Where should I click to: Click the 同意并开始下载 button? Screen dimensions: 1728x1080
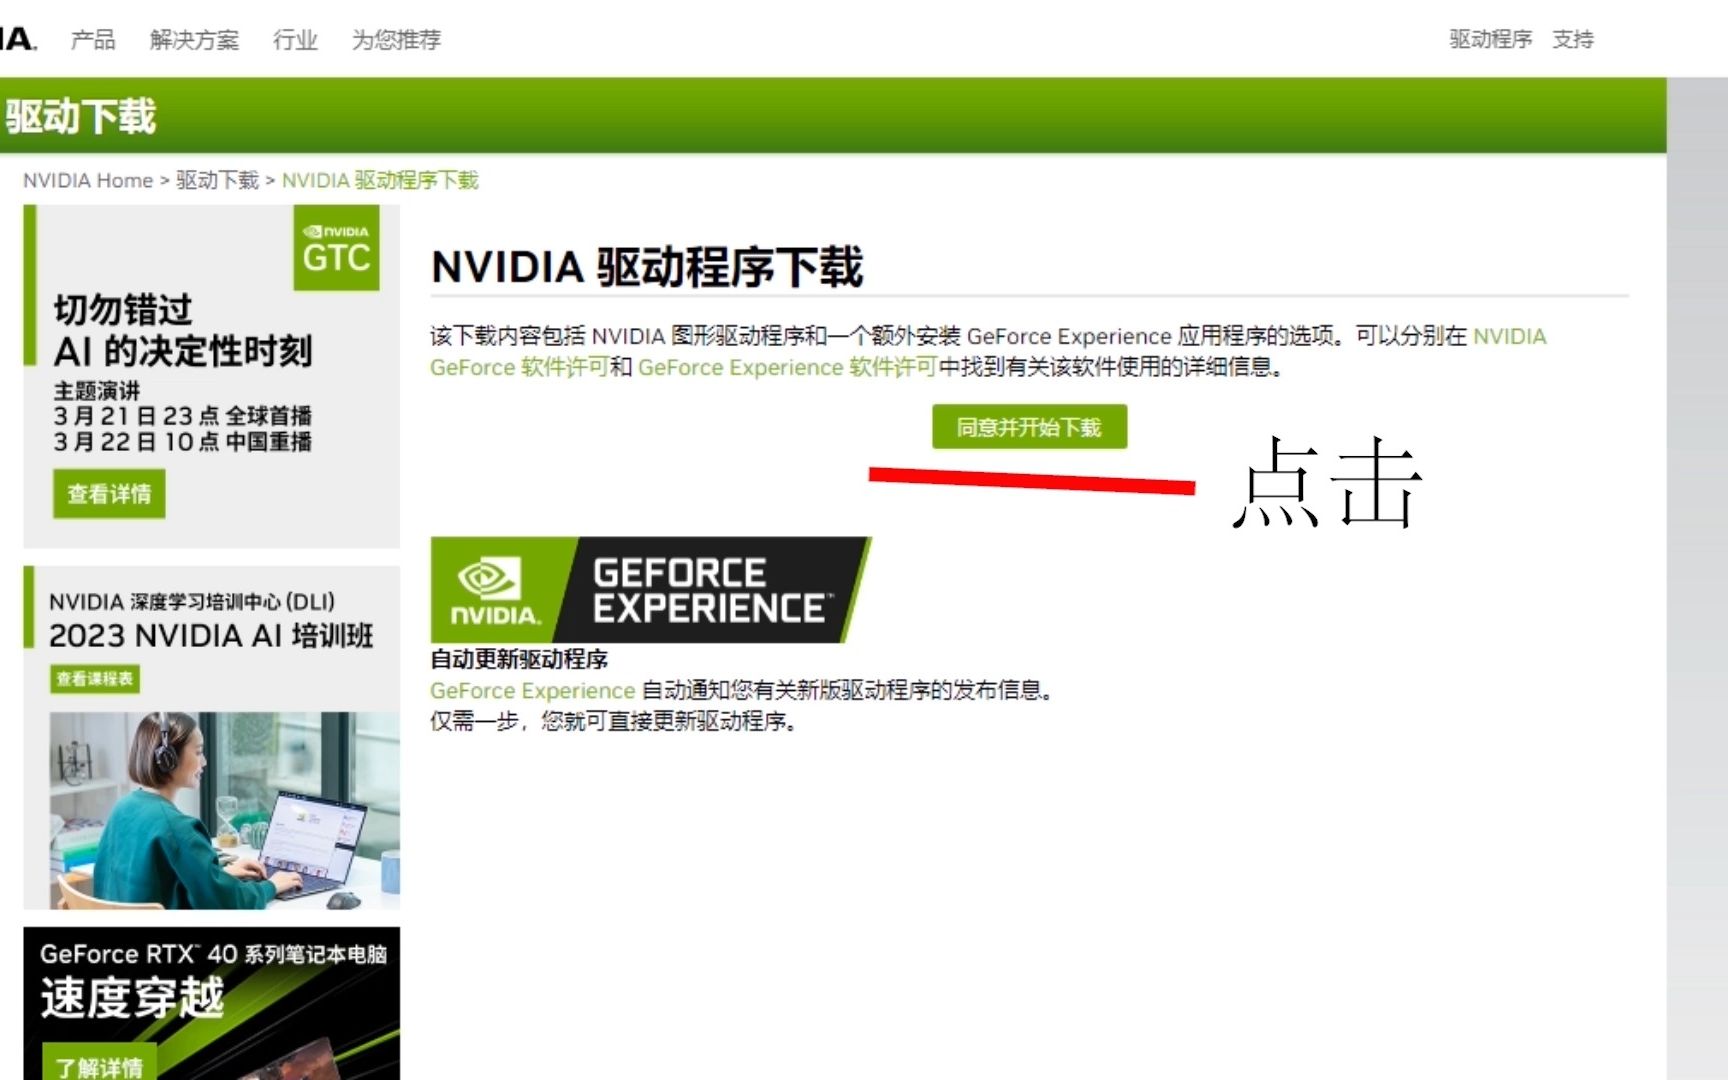(1029, 427)
